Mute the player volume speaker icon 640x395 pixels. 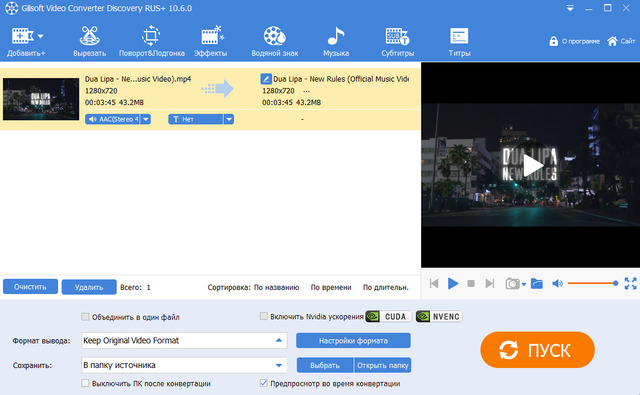[557, 283]
